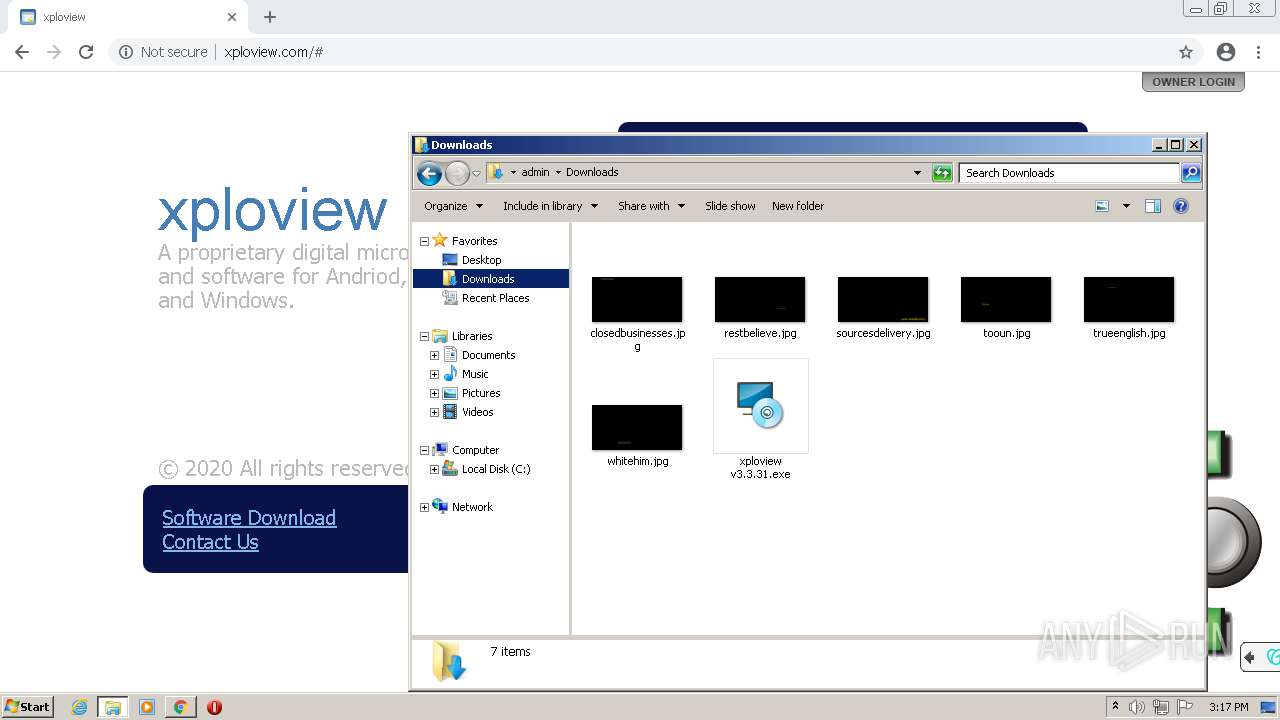This screenshot has width=1280, height=720.
Task: Click the taskbar clock 3:17 PM
Action: point(1228,707)
